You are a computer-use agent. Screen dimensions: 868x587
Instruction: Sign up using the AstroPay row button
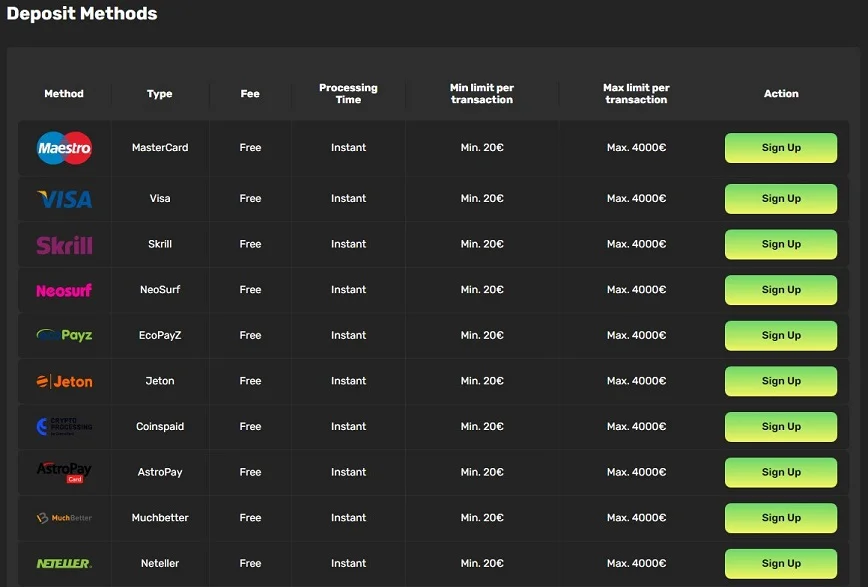point(781,472)
